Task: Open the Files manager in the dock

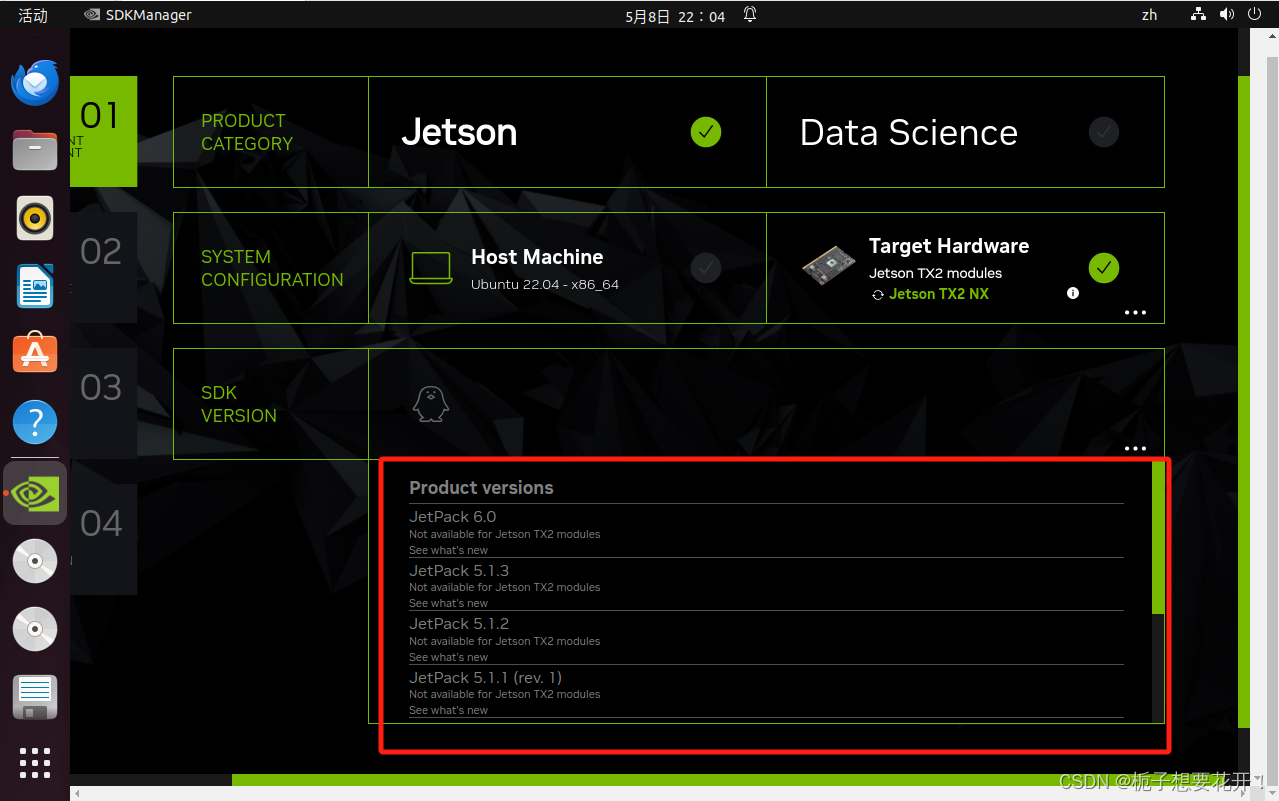Action: pyautogui.click(x=35, y=150)
